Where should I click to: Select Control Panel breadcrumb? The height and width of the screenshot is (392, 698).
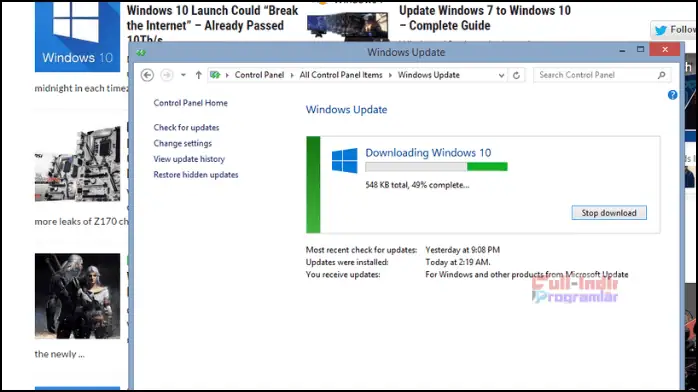click(259, 75)
